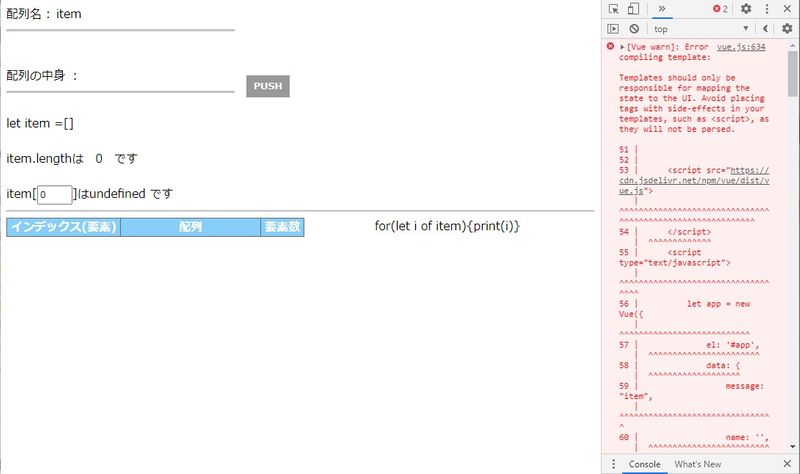Expand the Vue warn error message

(622, 47)
